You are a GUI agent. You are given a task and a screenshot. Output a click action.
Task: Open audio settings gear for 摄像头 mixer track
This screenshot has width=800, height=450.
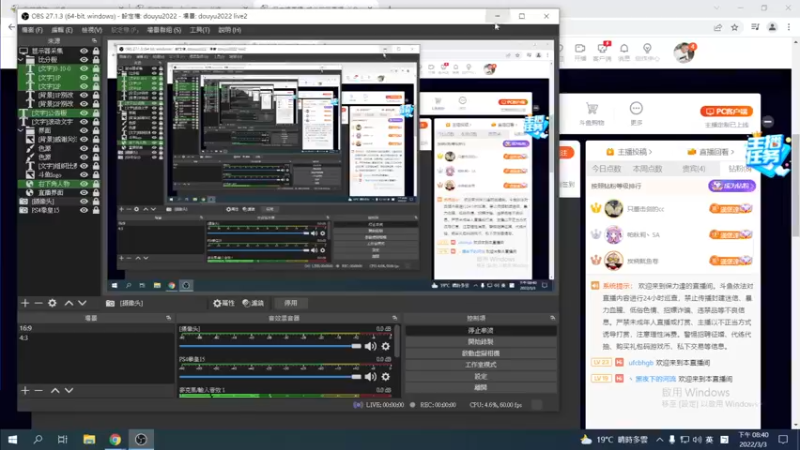pyautogui.click(x=386, y=346)
